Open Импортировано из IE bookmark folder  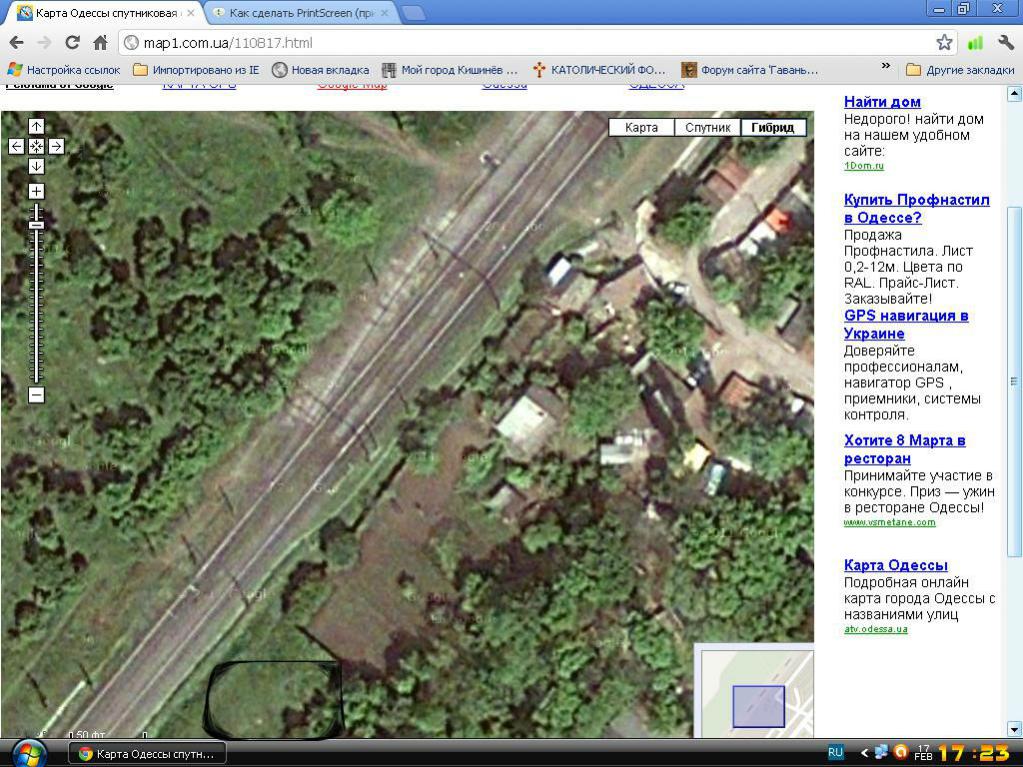pos(196,70)
